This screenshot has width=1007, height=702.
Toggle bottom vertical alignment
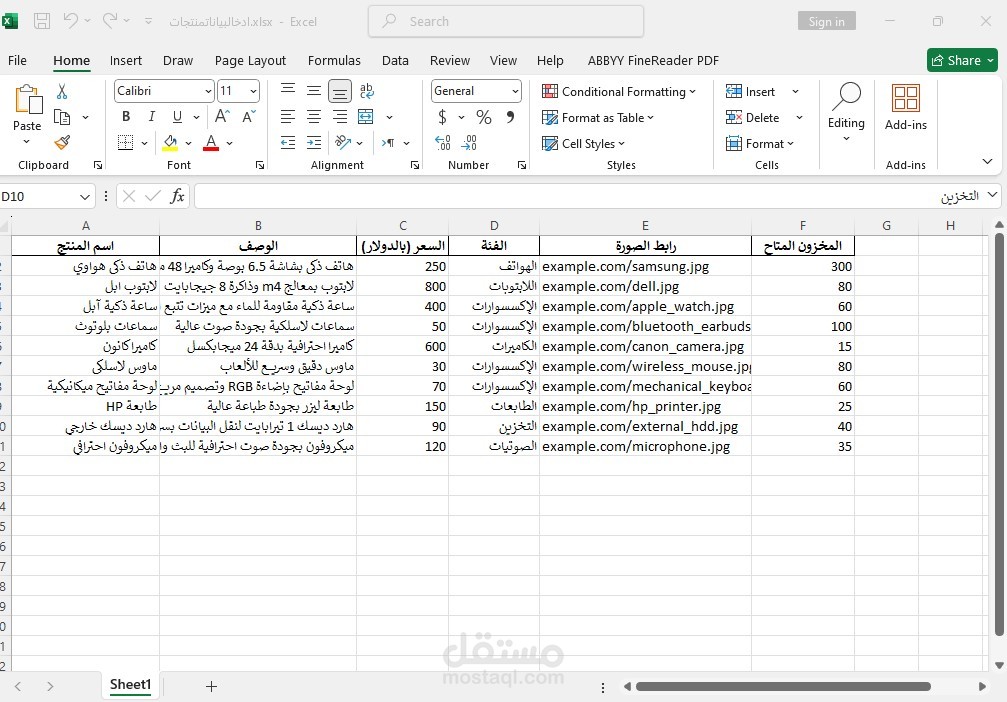click(340, 91)
